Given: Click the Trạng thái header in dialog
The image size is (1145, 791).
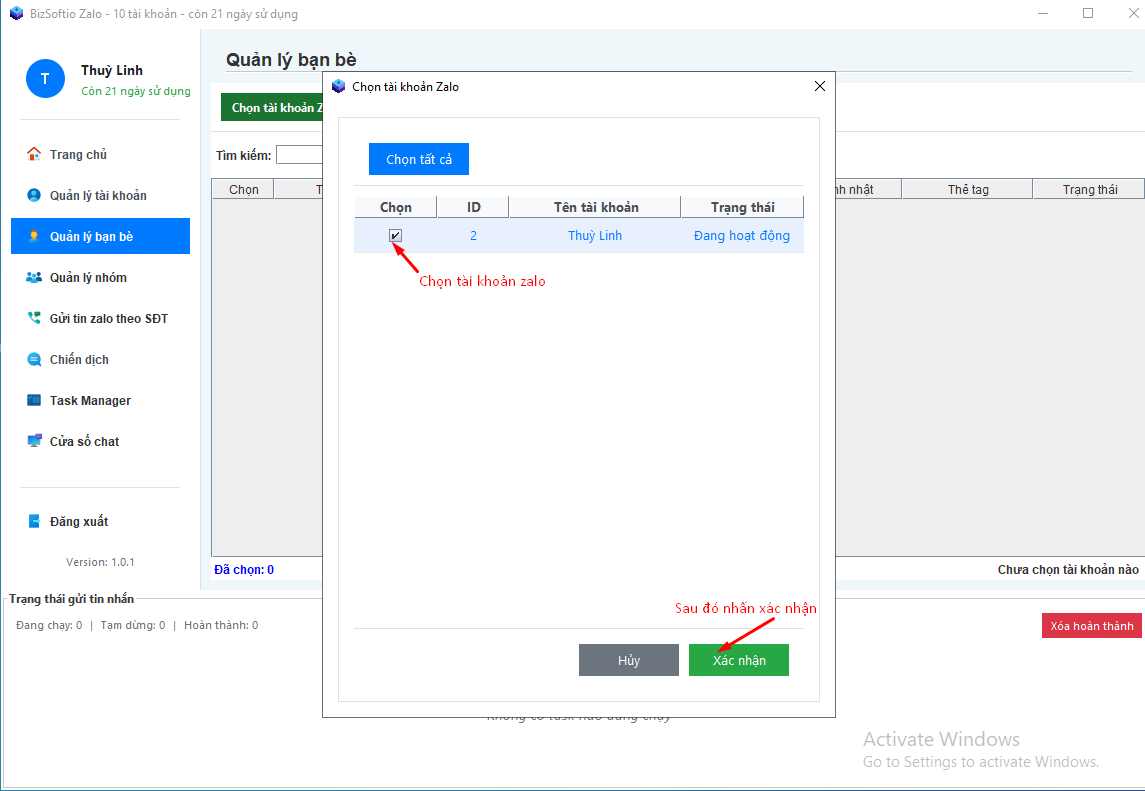Looking at the screenshot, I should pos(742,207).
